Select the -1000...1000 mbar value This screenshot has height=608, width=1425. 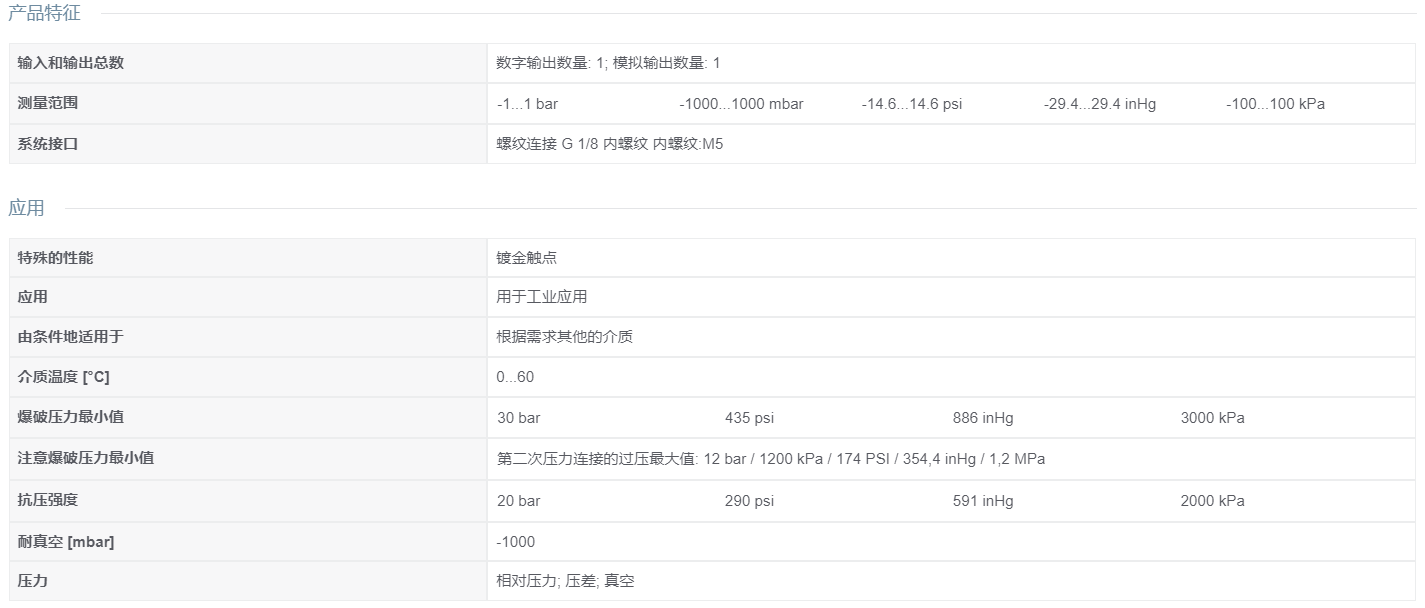pyautogui.click(x=741, y=104)
